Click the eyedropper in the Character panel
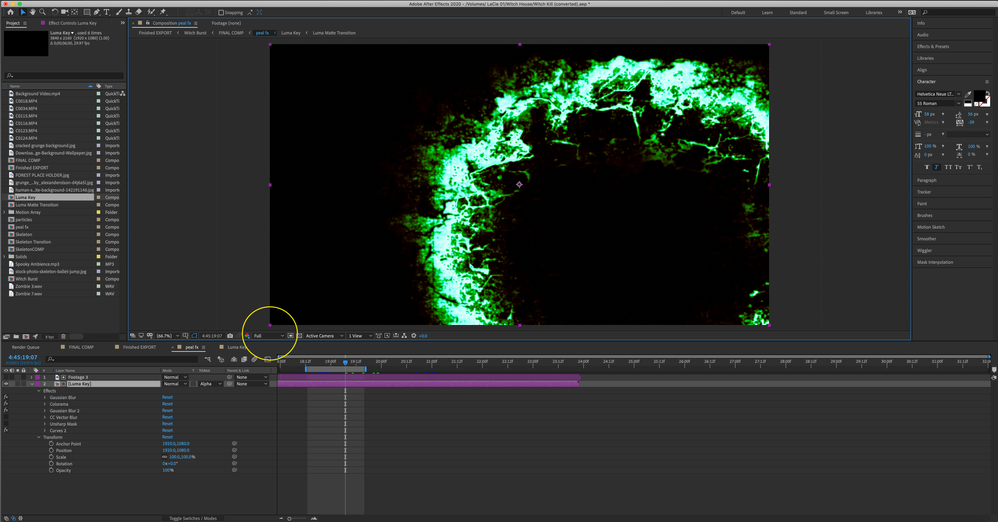The height and width of the screenshot is (522, 998). coord(968,94)
